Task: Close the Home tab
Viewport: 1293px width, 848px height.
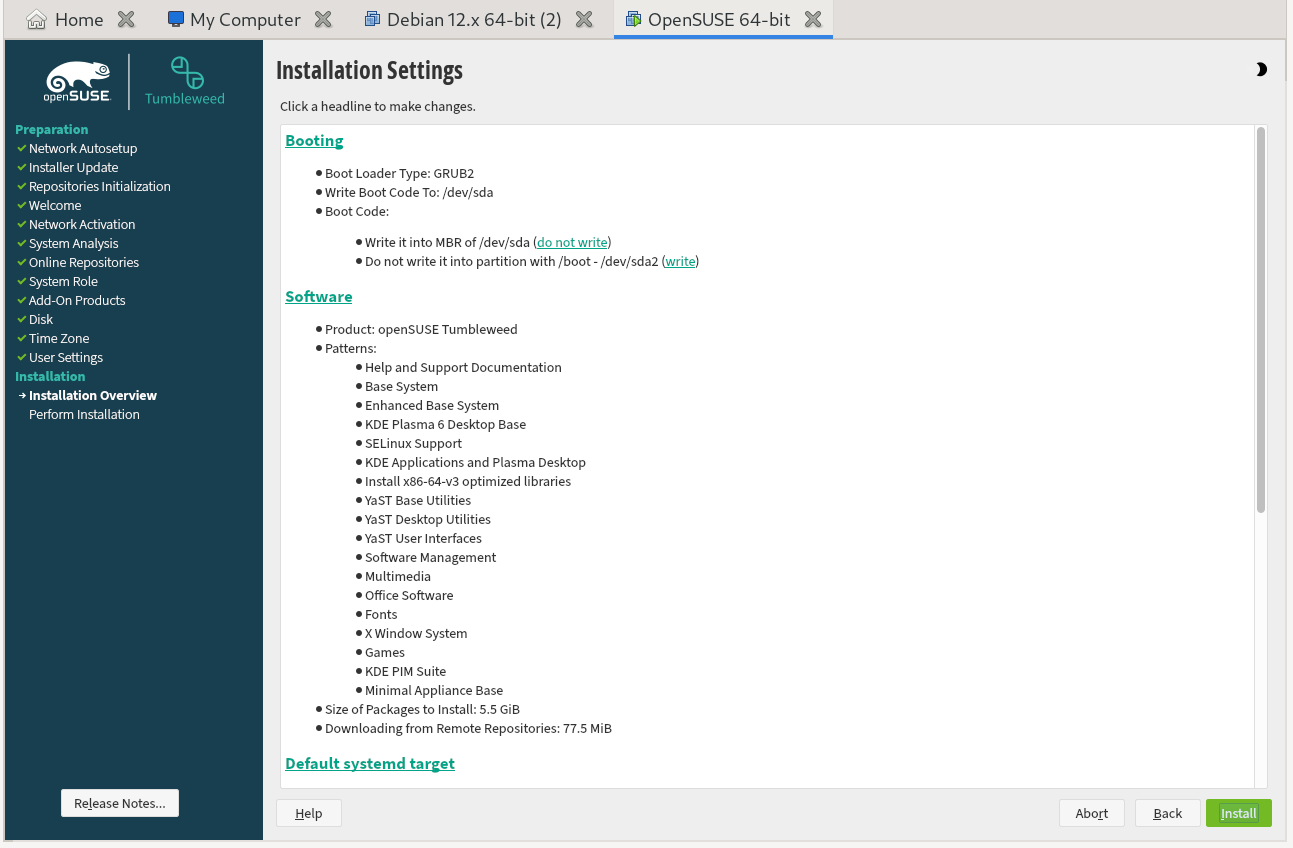Action: pyautogui.click(x=126, y=19)
